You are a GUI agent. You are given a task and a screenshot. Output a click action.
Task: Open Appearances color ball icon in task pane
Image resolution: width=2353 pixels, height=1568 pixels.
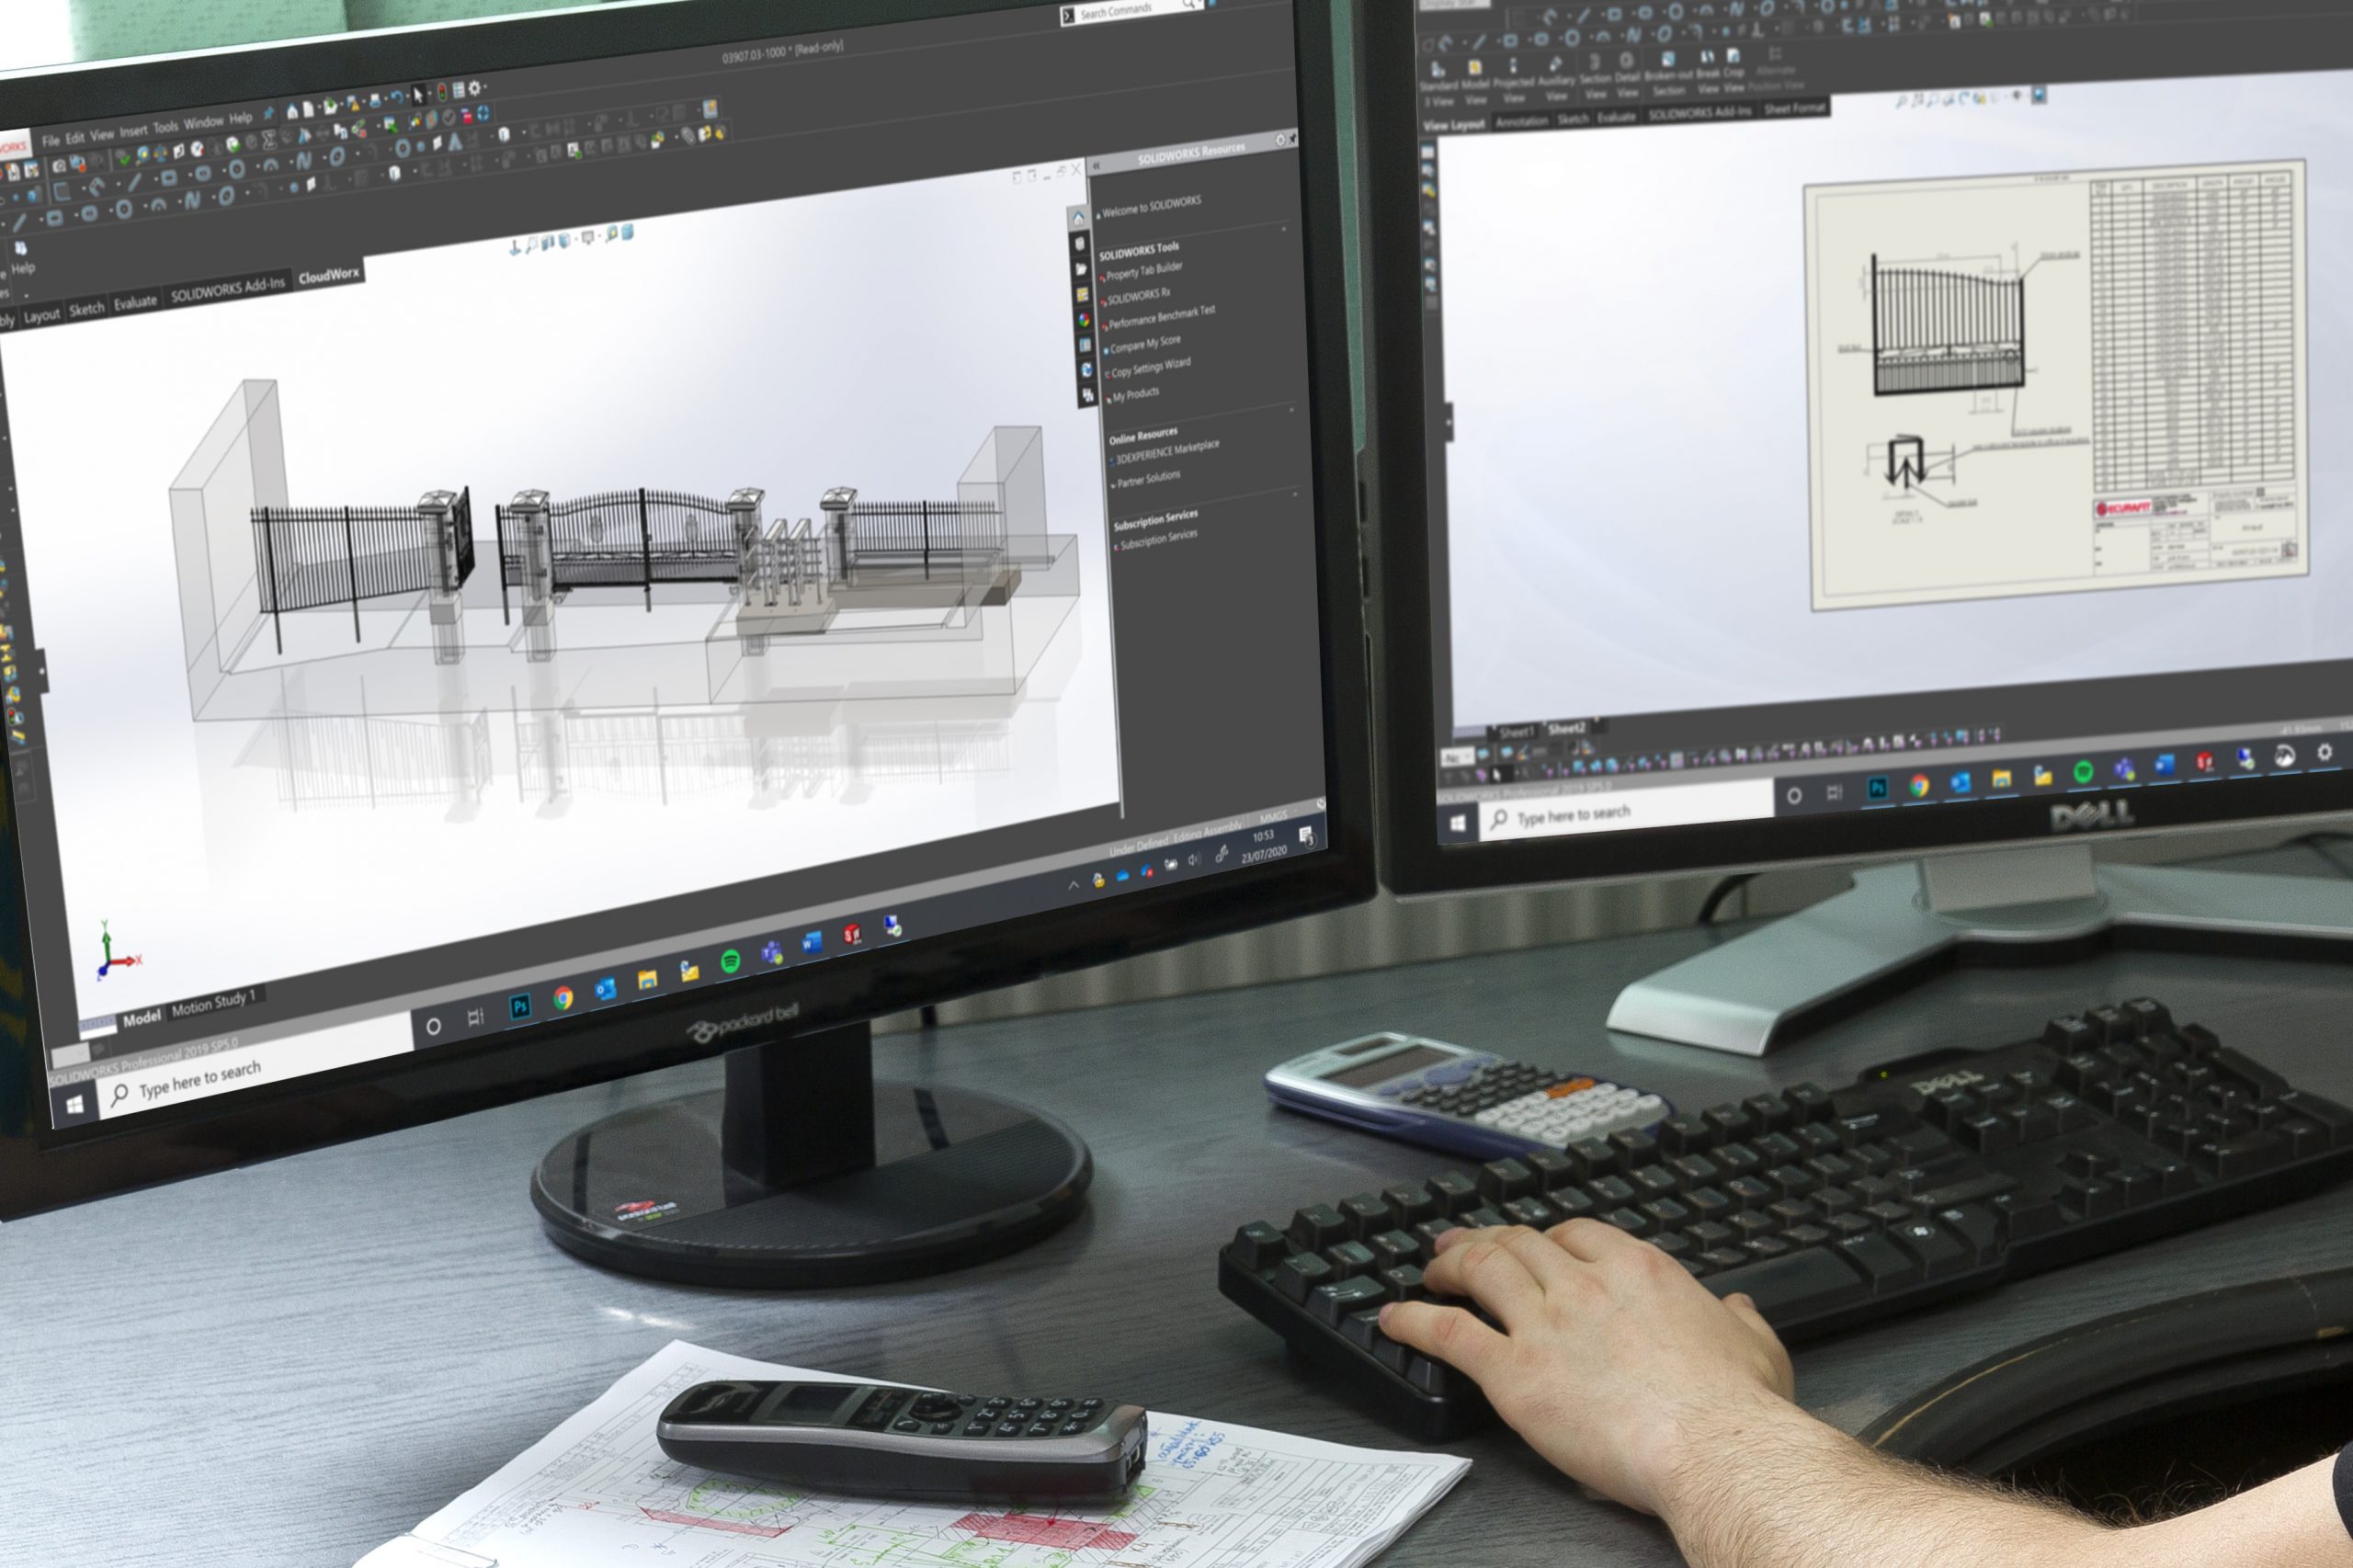tap(1084, 319)
